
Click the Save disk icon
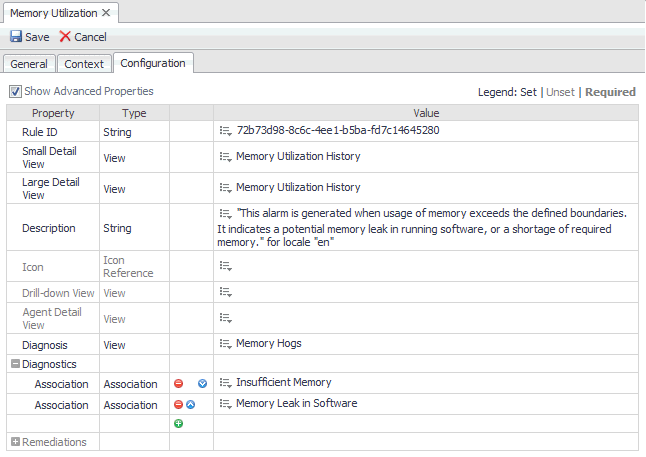[x=16, y=37]
